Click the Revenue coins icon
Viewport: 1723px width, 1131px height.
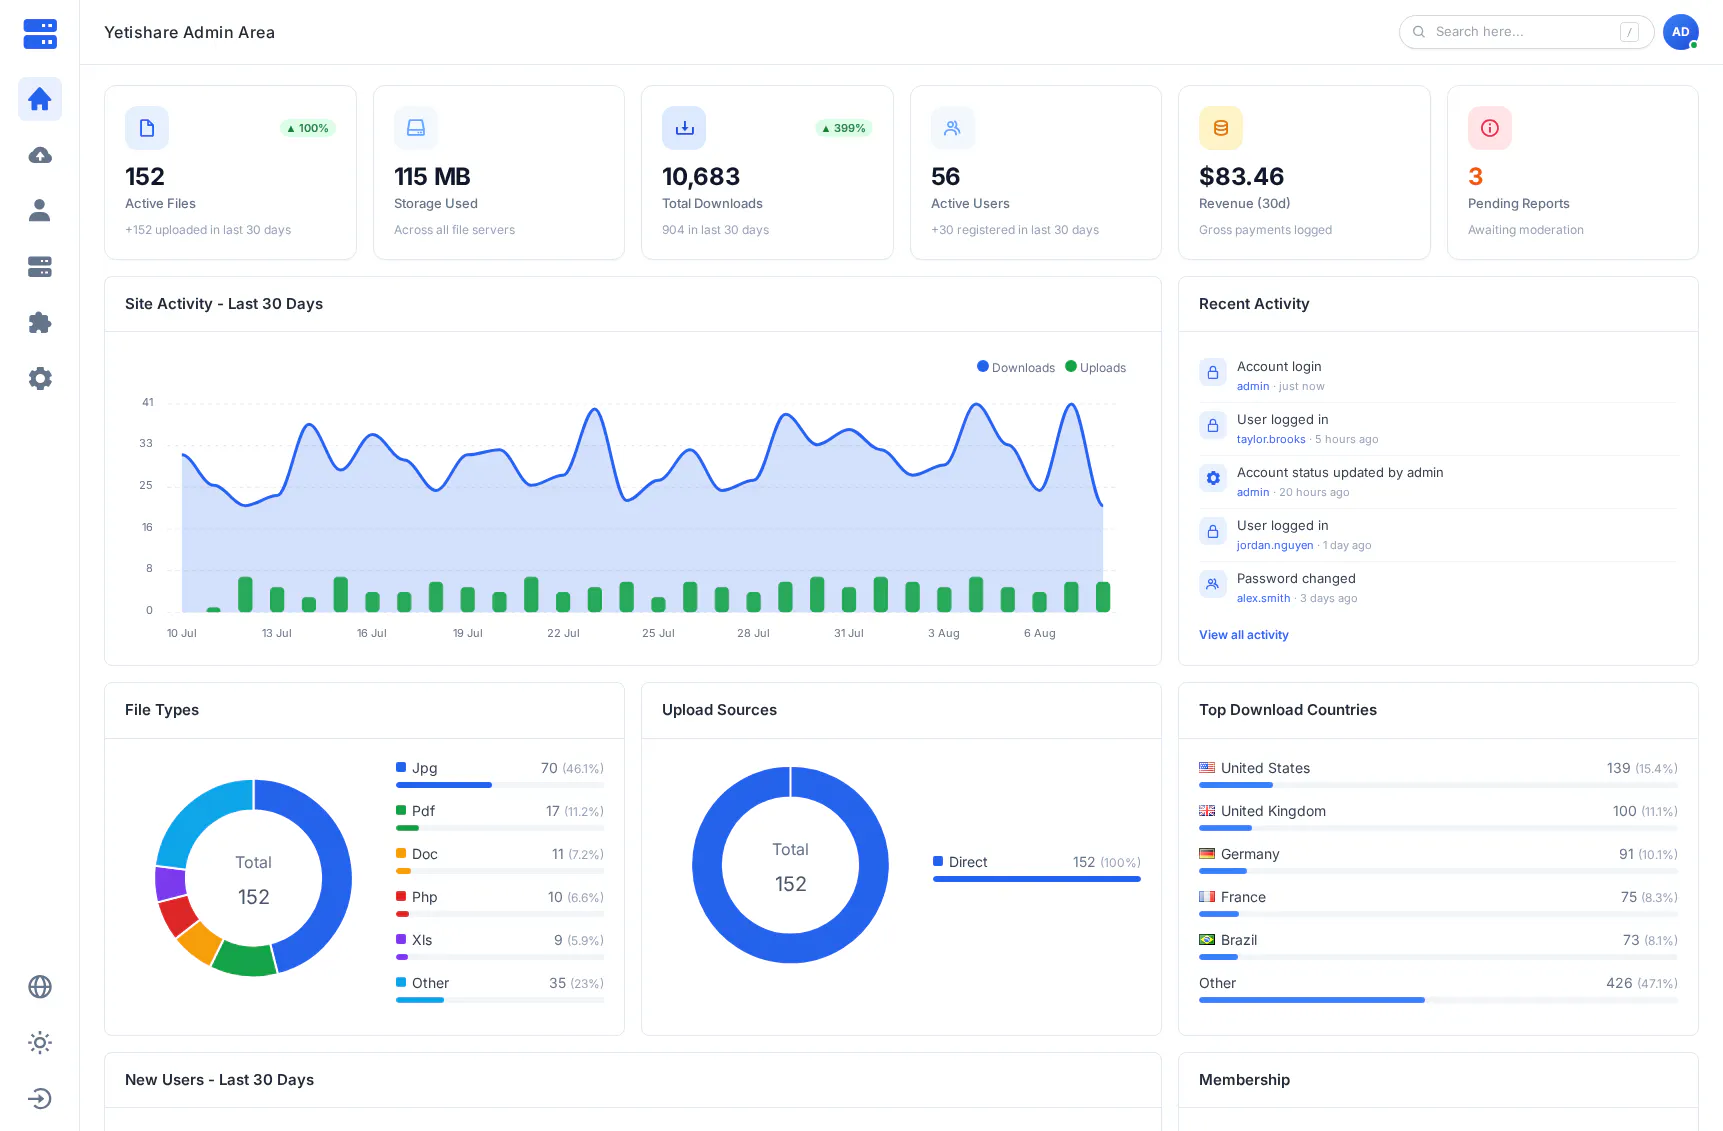1221,128
